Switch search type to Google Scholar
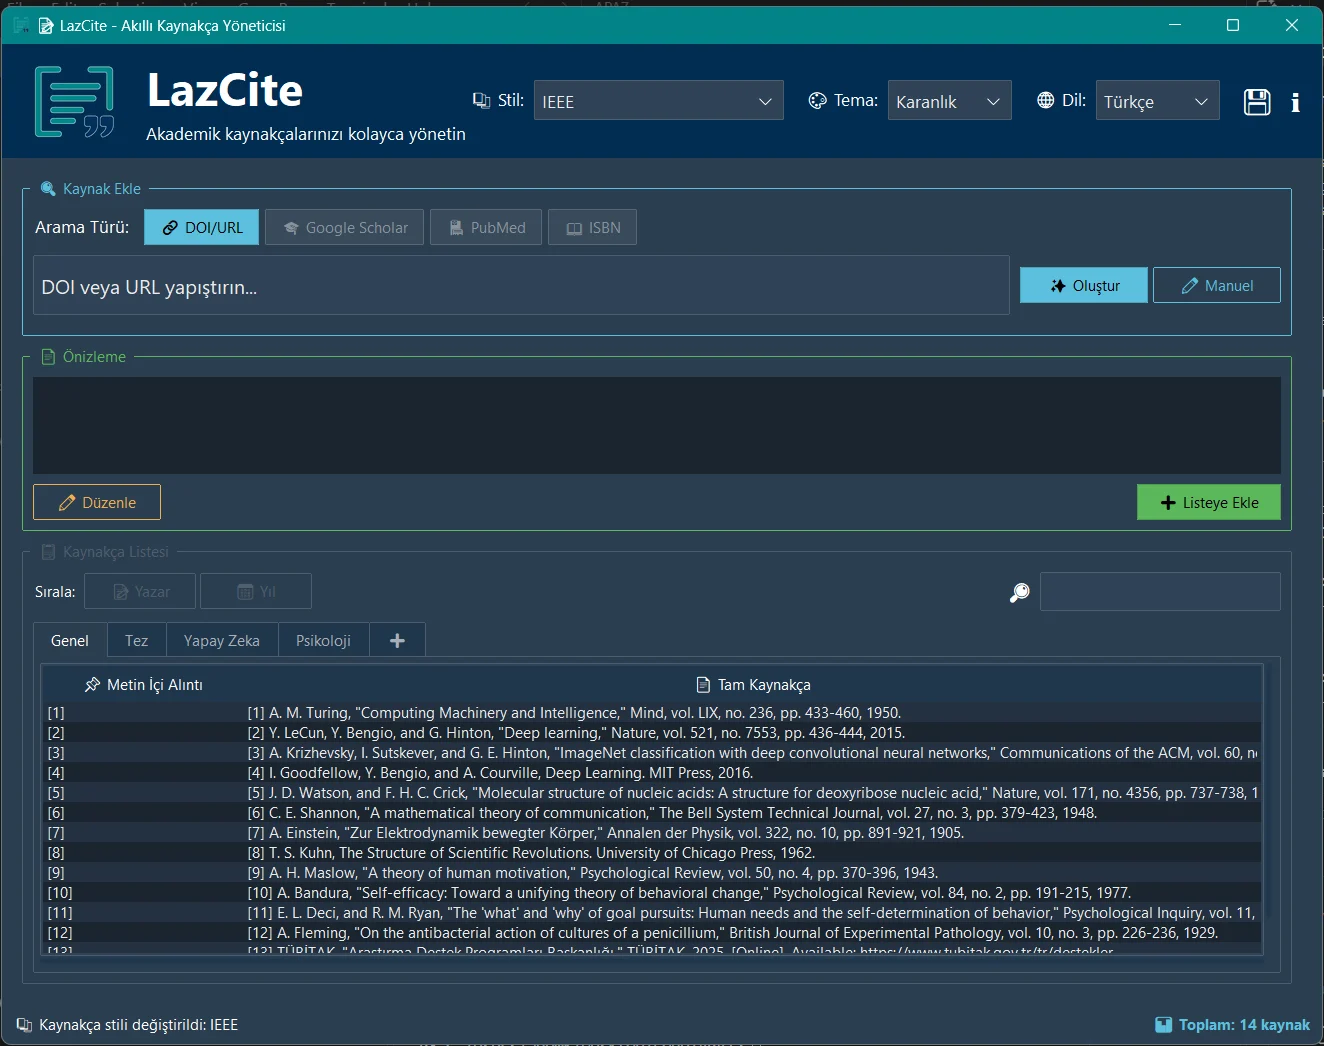 pos(345,227)
